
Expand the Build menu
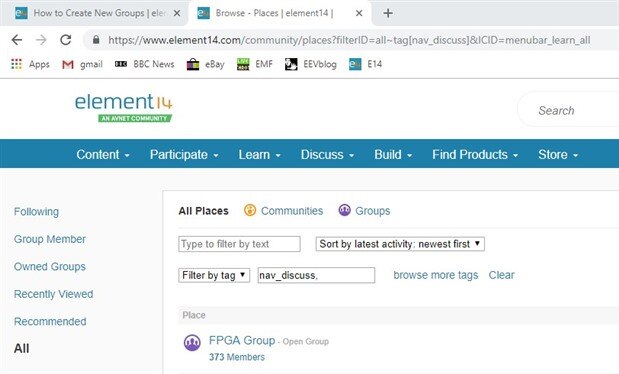coord(393,154)
